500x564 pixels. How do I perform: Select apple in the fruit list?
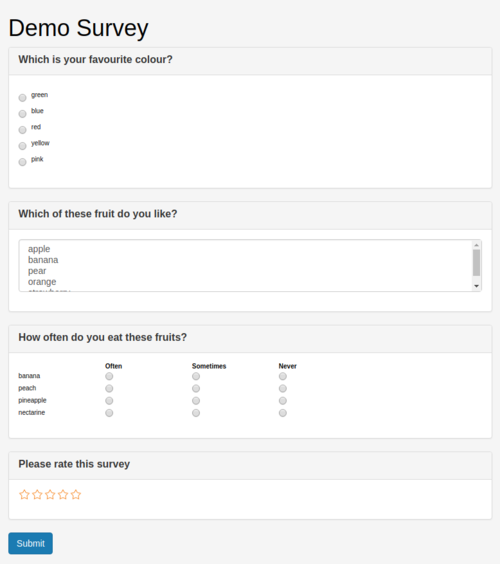click(x=39, y=249)
